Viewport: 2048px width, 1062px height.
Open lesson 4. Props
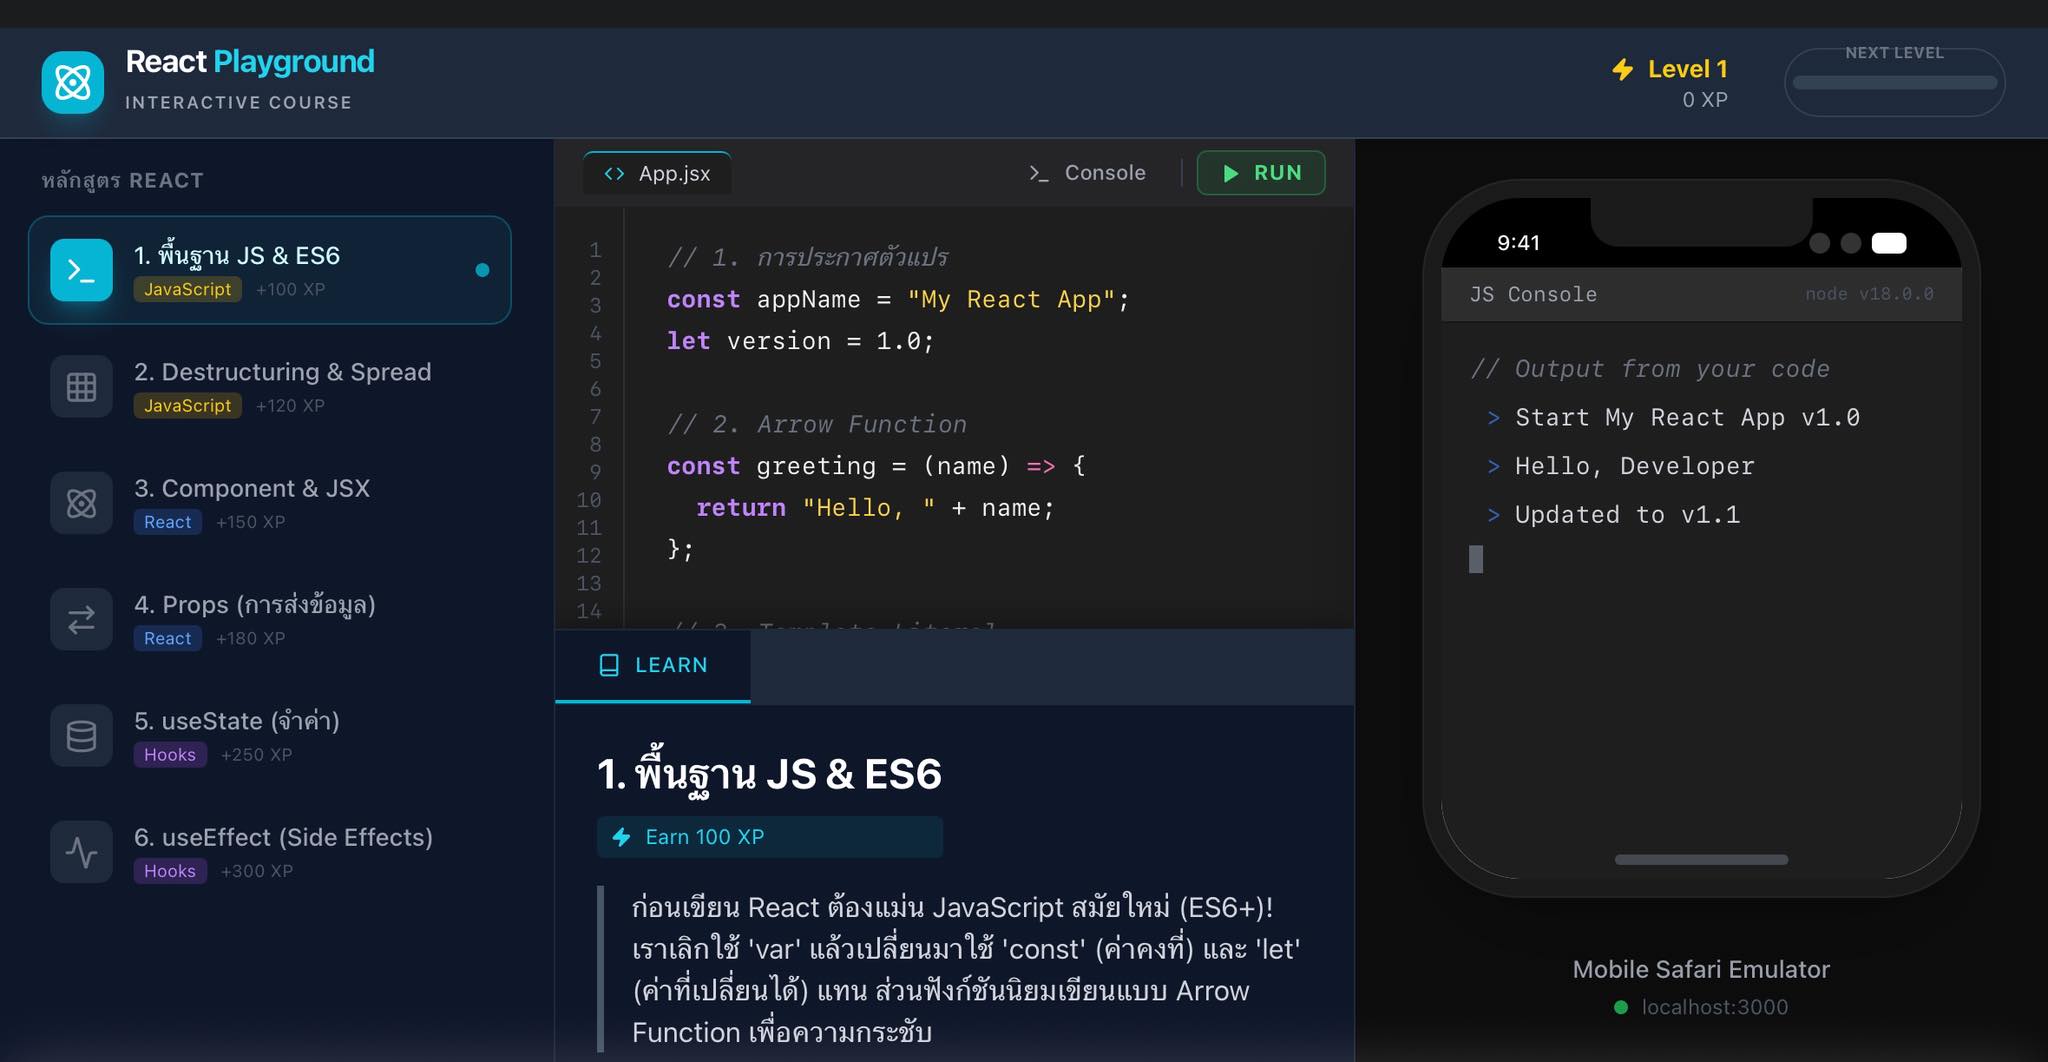(x=270, y=619)
